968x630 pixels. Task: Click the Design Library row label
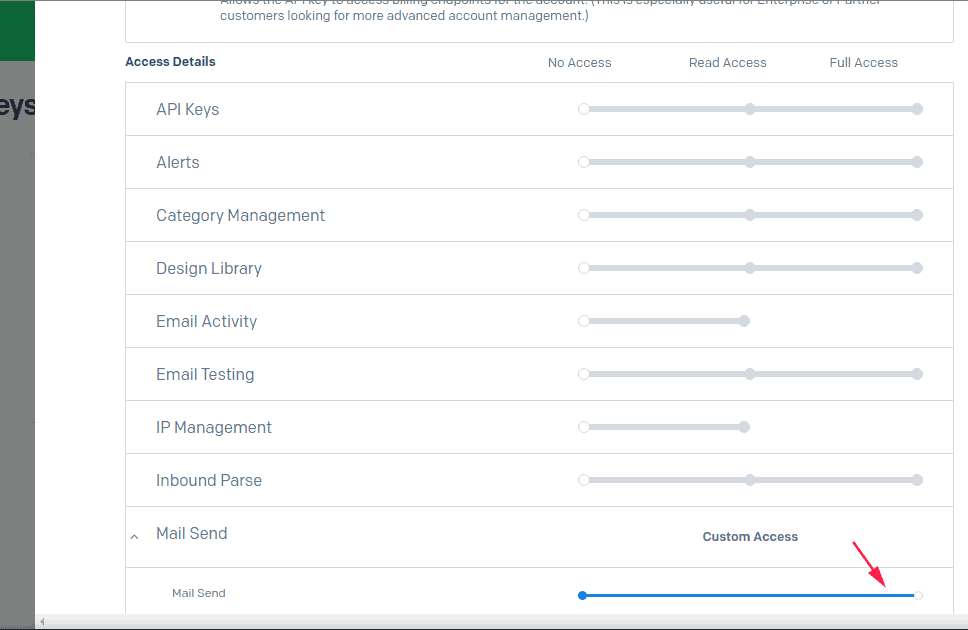209,269
